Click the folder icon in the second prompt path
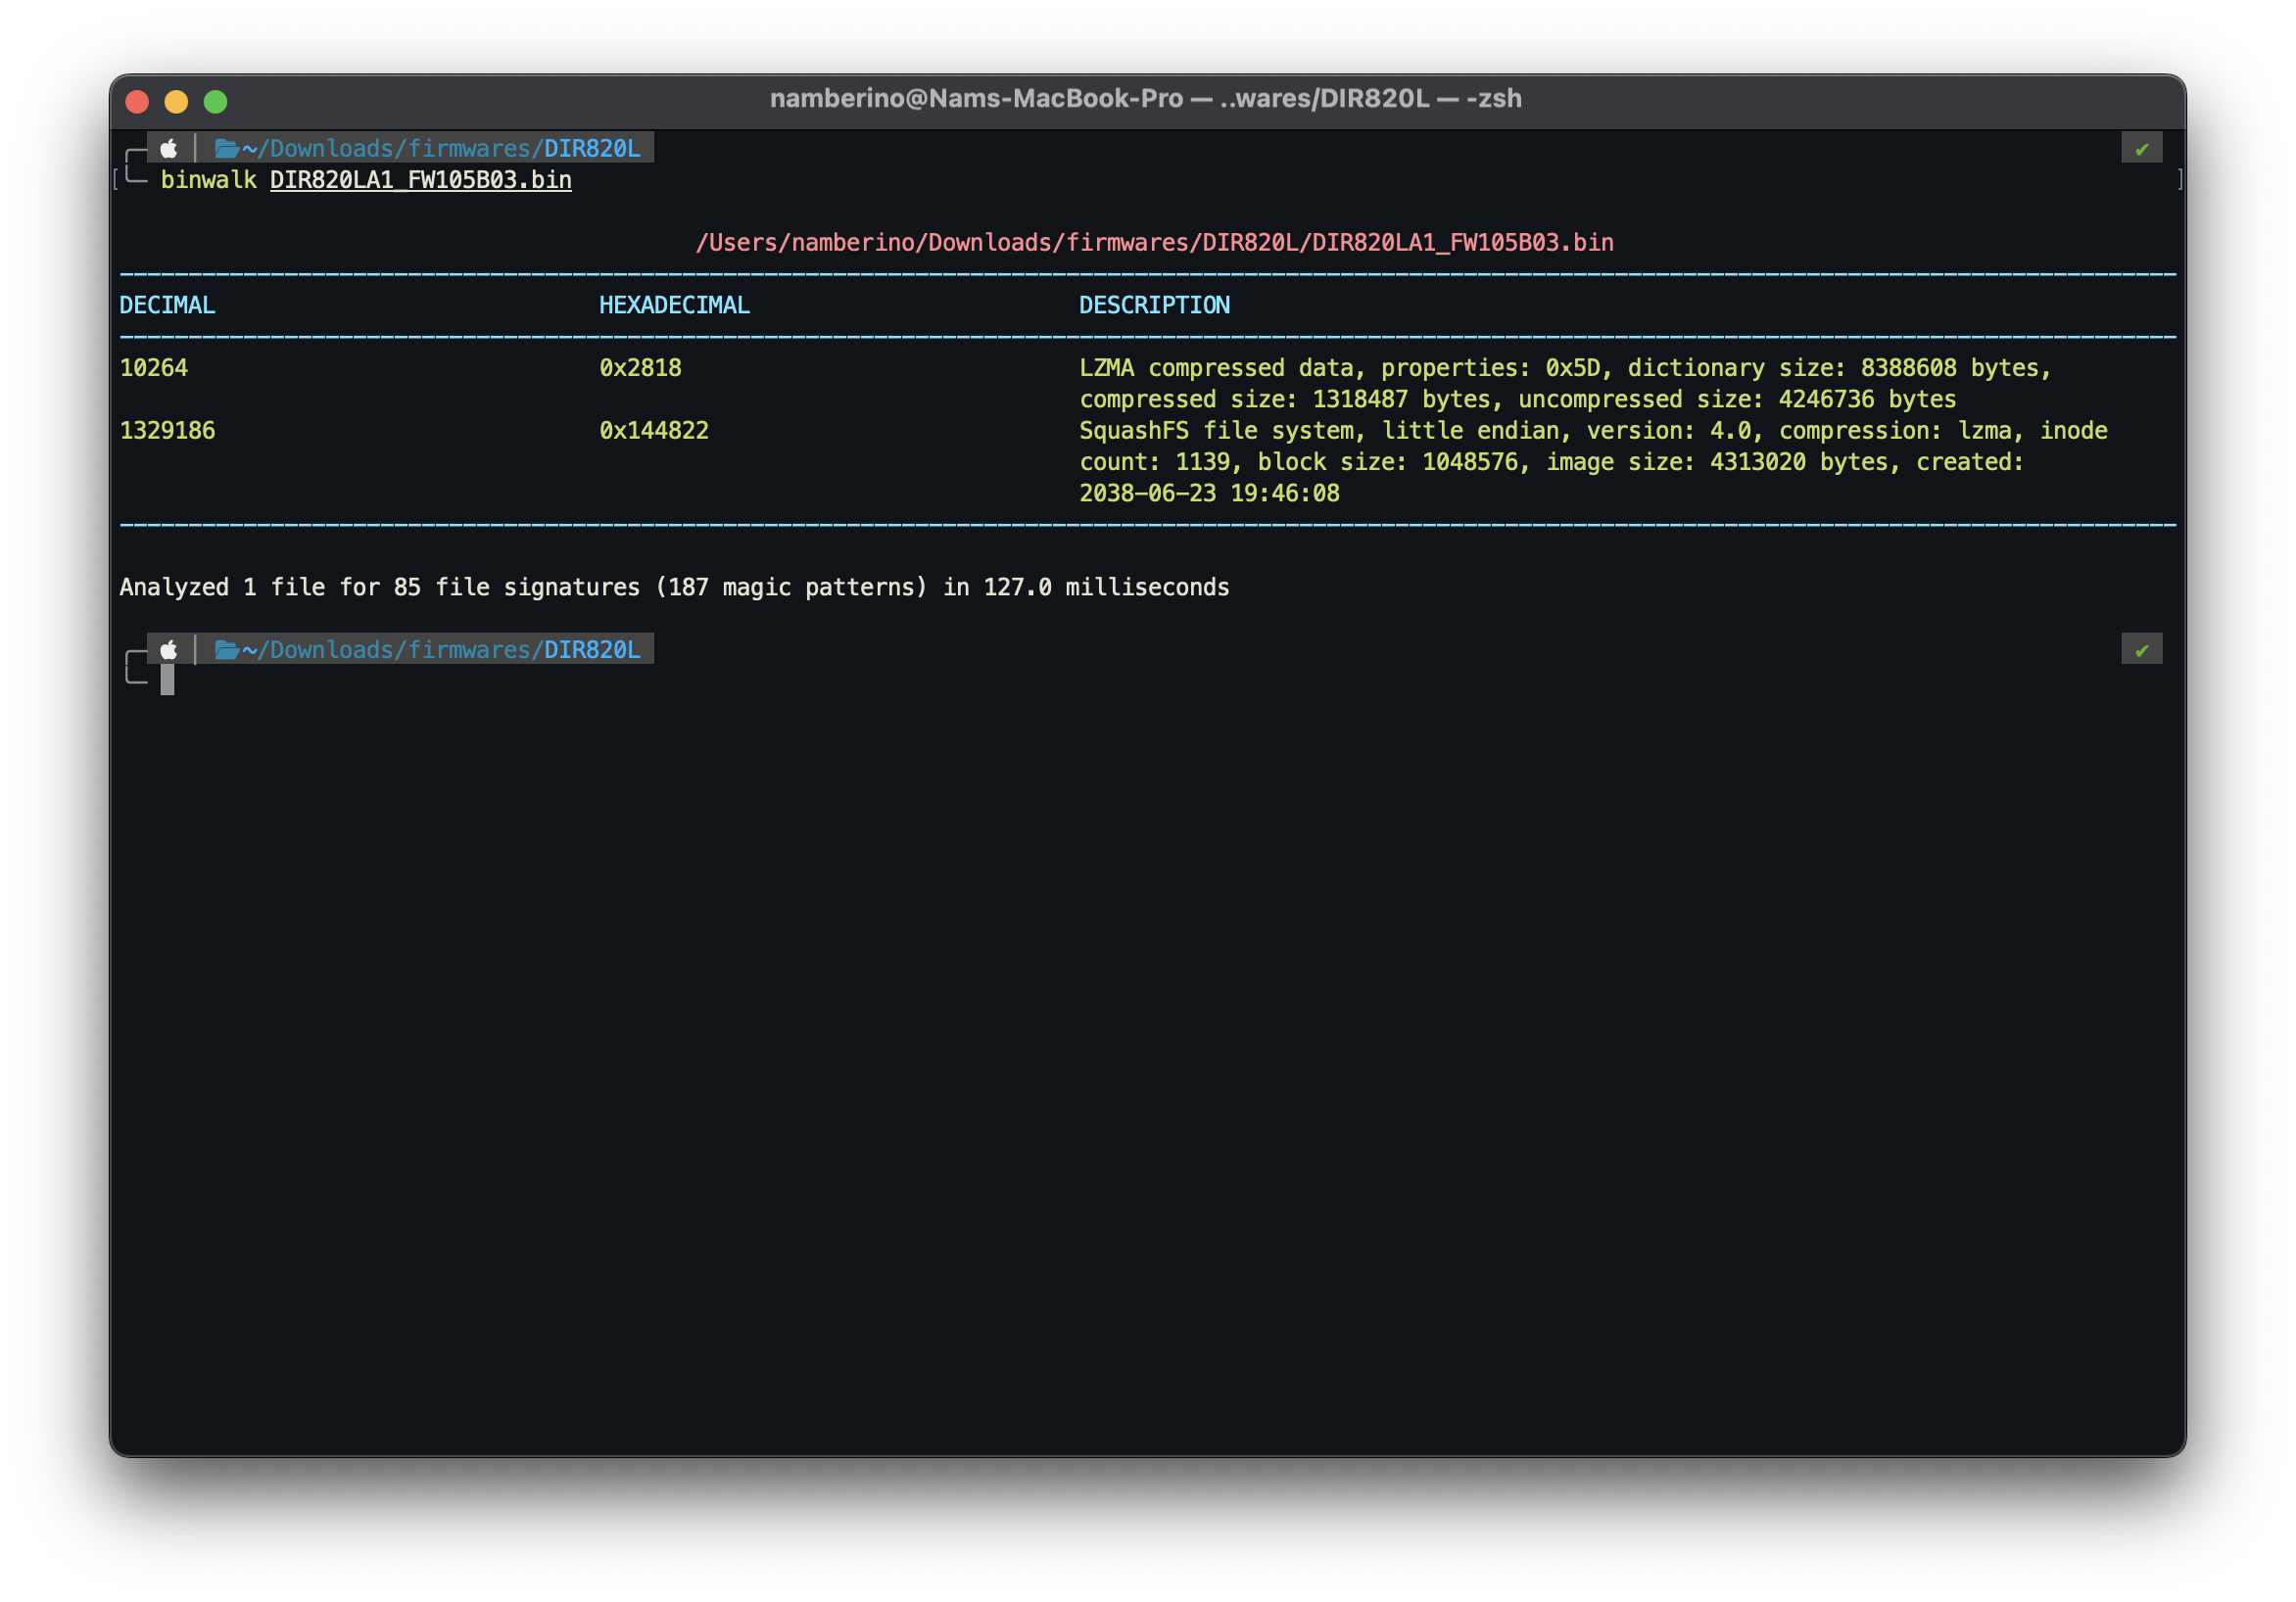This screenshot has height=1602, width=2296. [x=227, y=649]
